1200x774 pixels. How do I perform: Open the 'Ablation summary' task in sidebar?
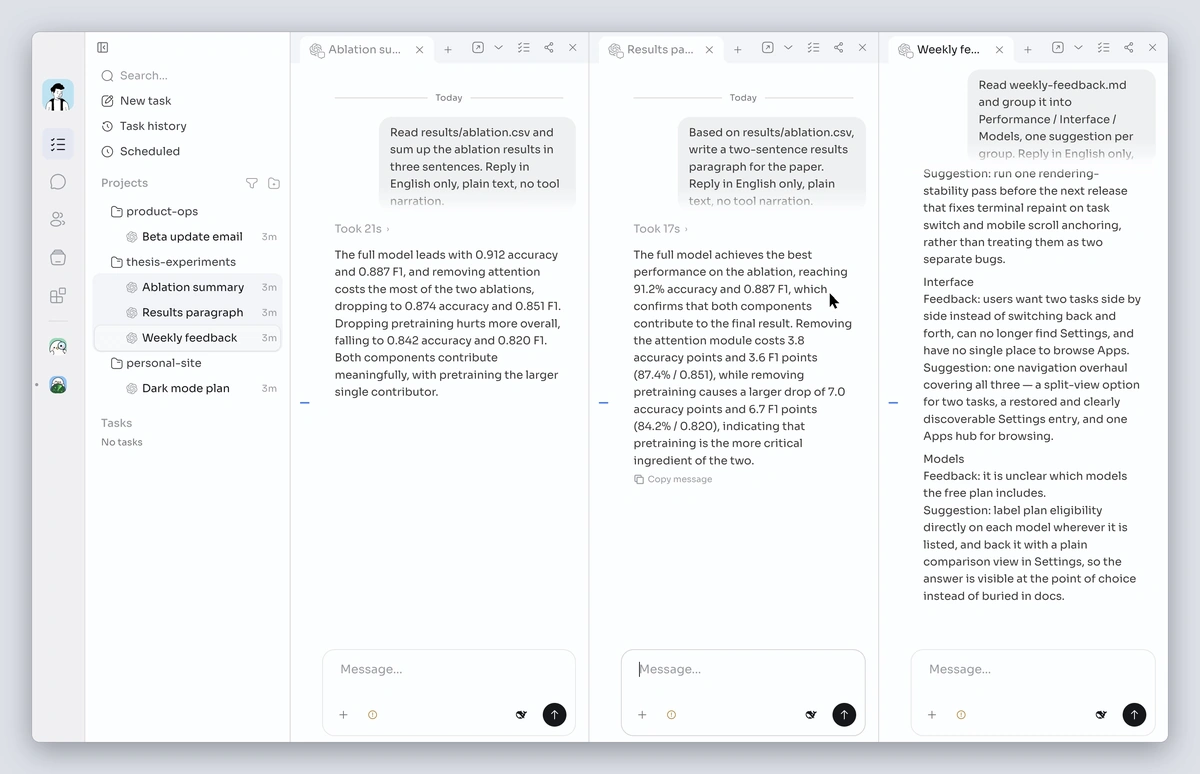pyautogui.click(x=188, y=287)
